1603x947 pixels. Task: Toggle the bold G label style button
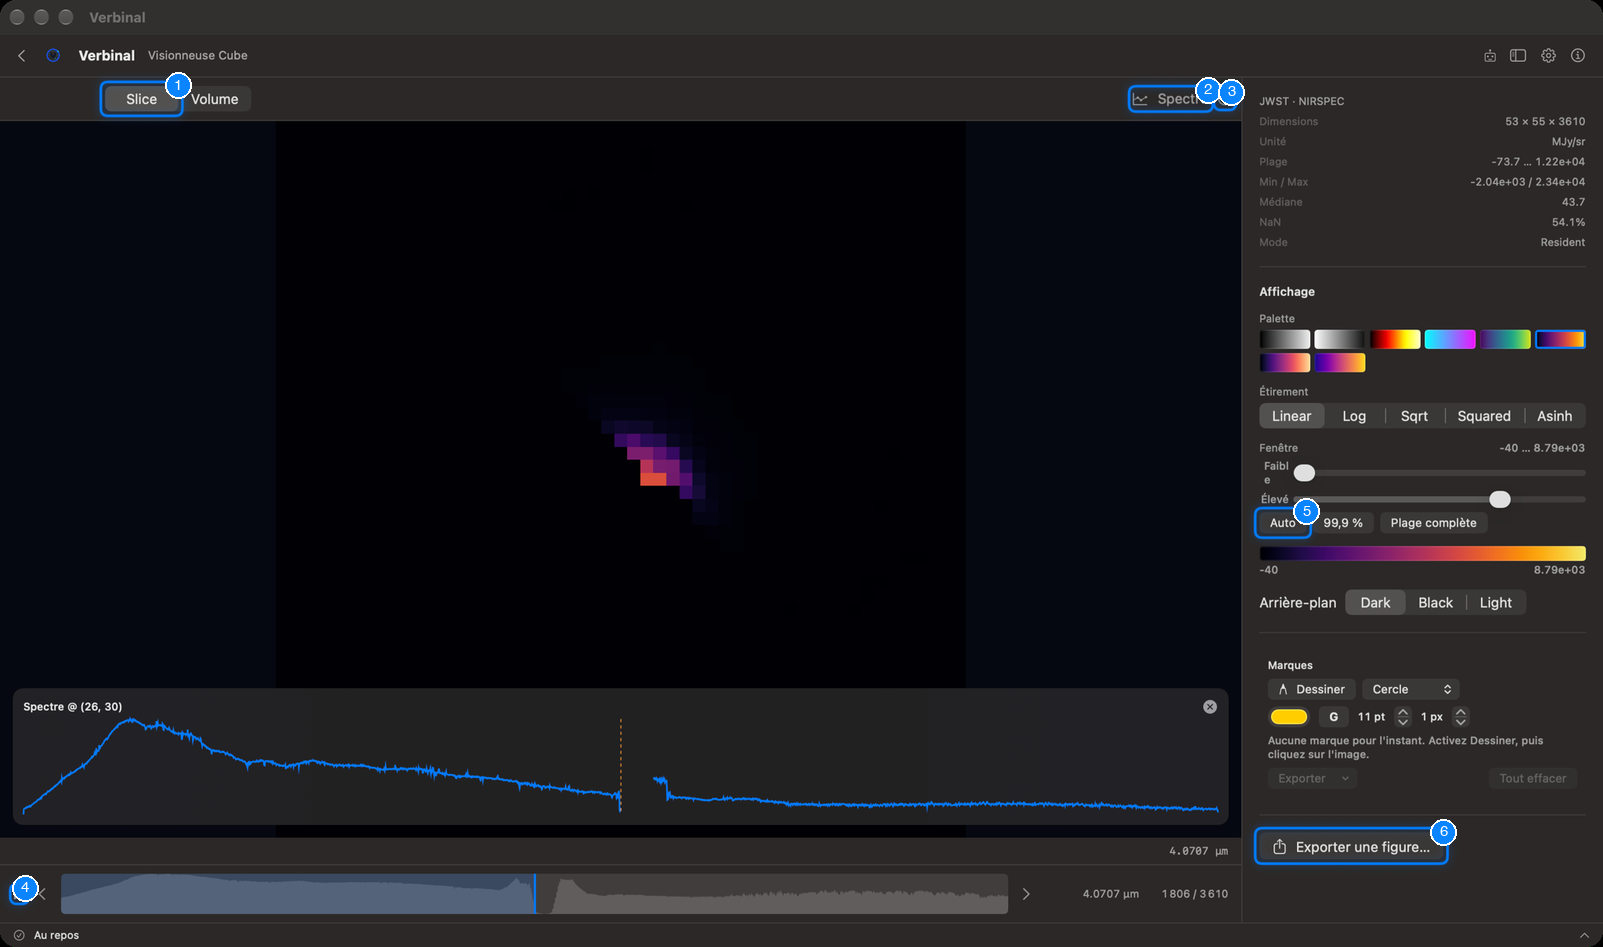[1333, 717]
